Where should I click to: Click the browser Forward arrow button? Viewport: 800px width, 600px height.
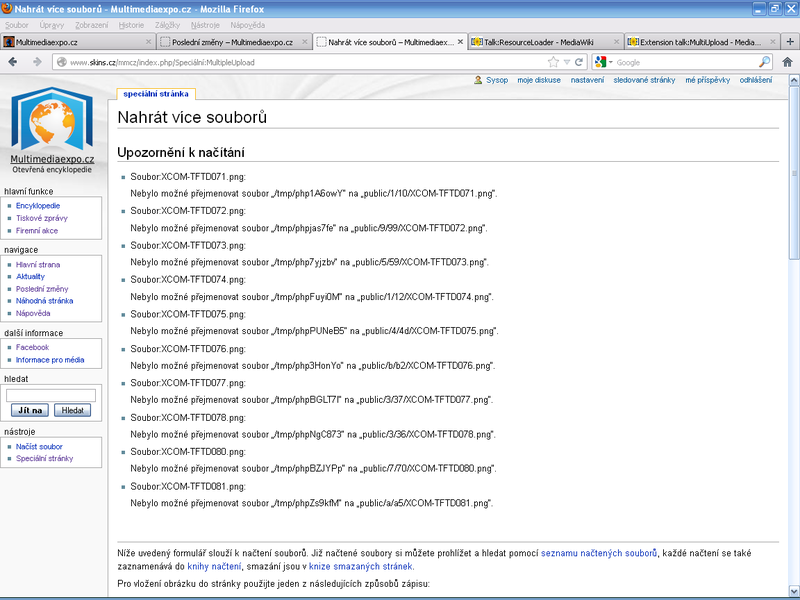(38, 62)
